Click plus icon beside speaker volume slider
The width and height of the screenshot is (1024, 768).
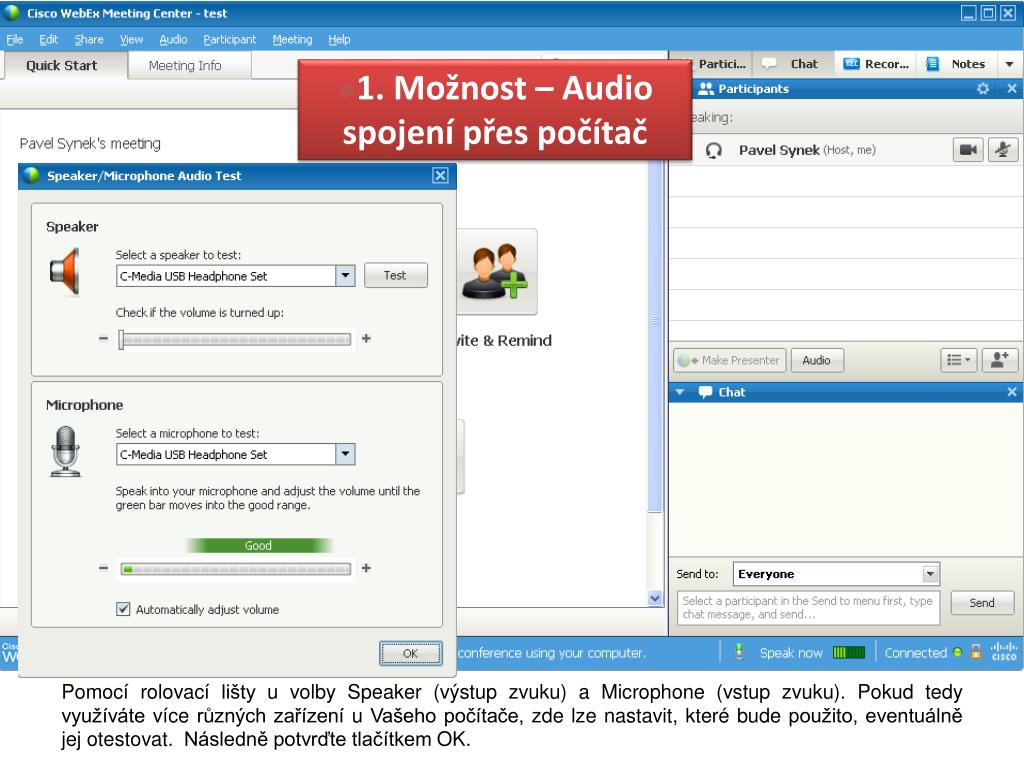click(x=366, y=338)
